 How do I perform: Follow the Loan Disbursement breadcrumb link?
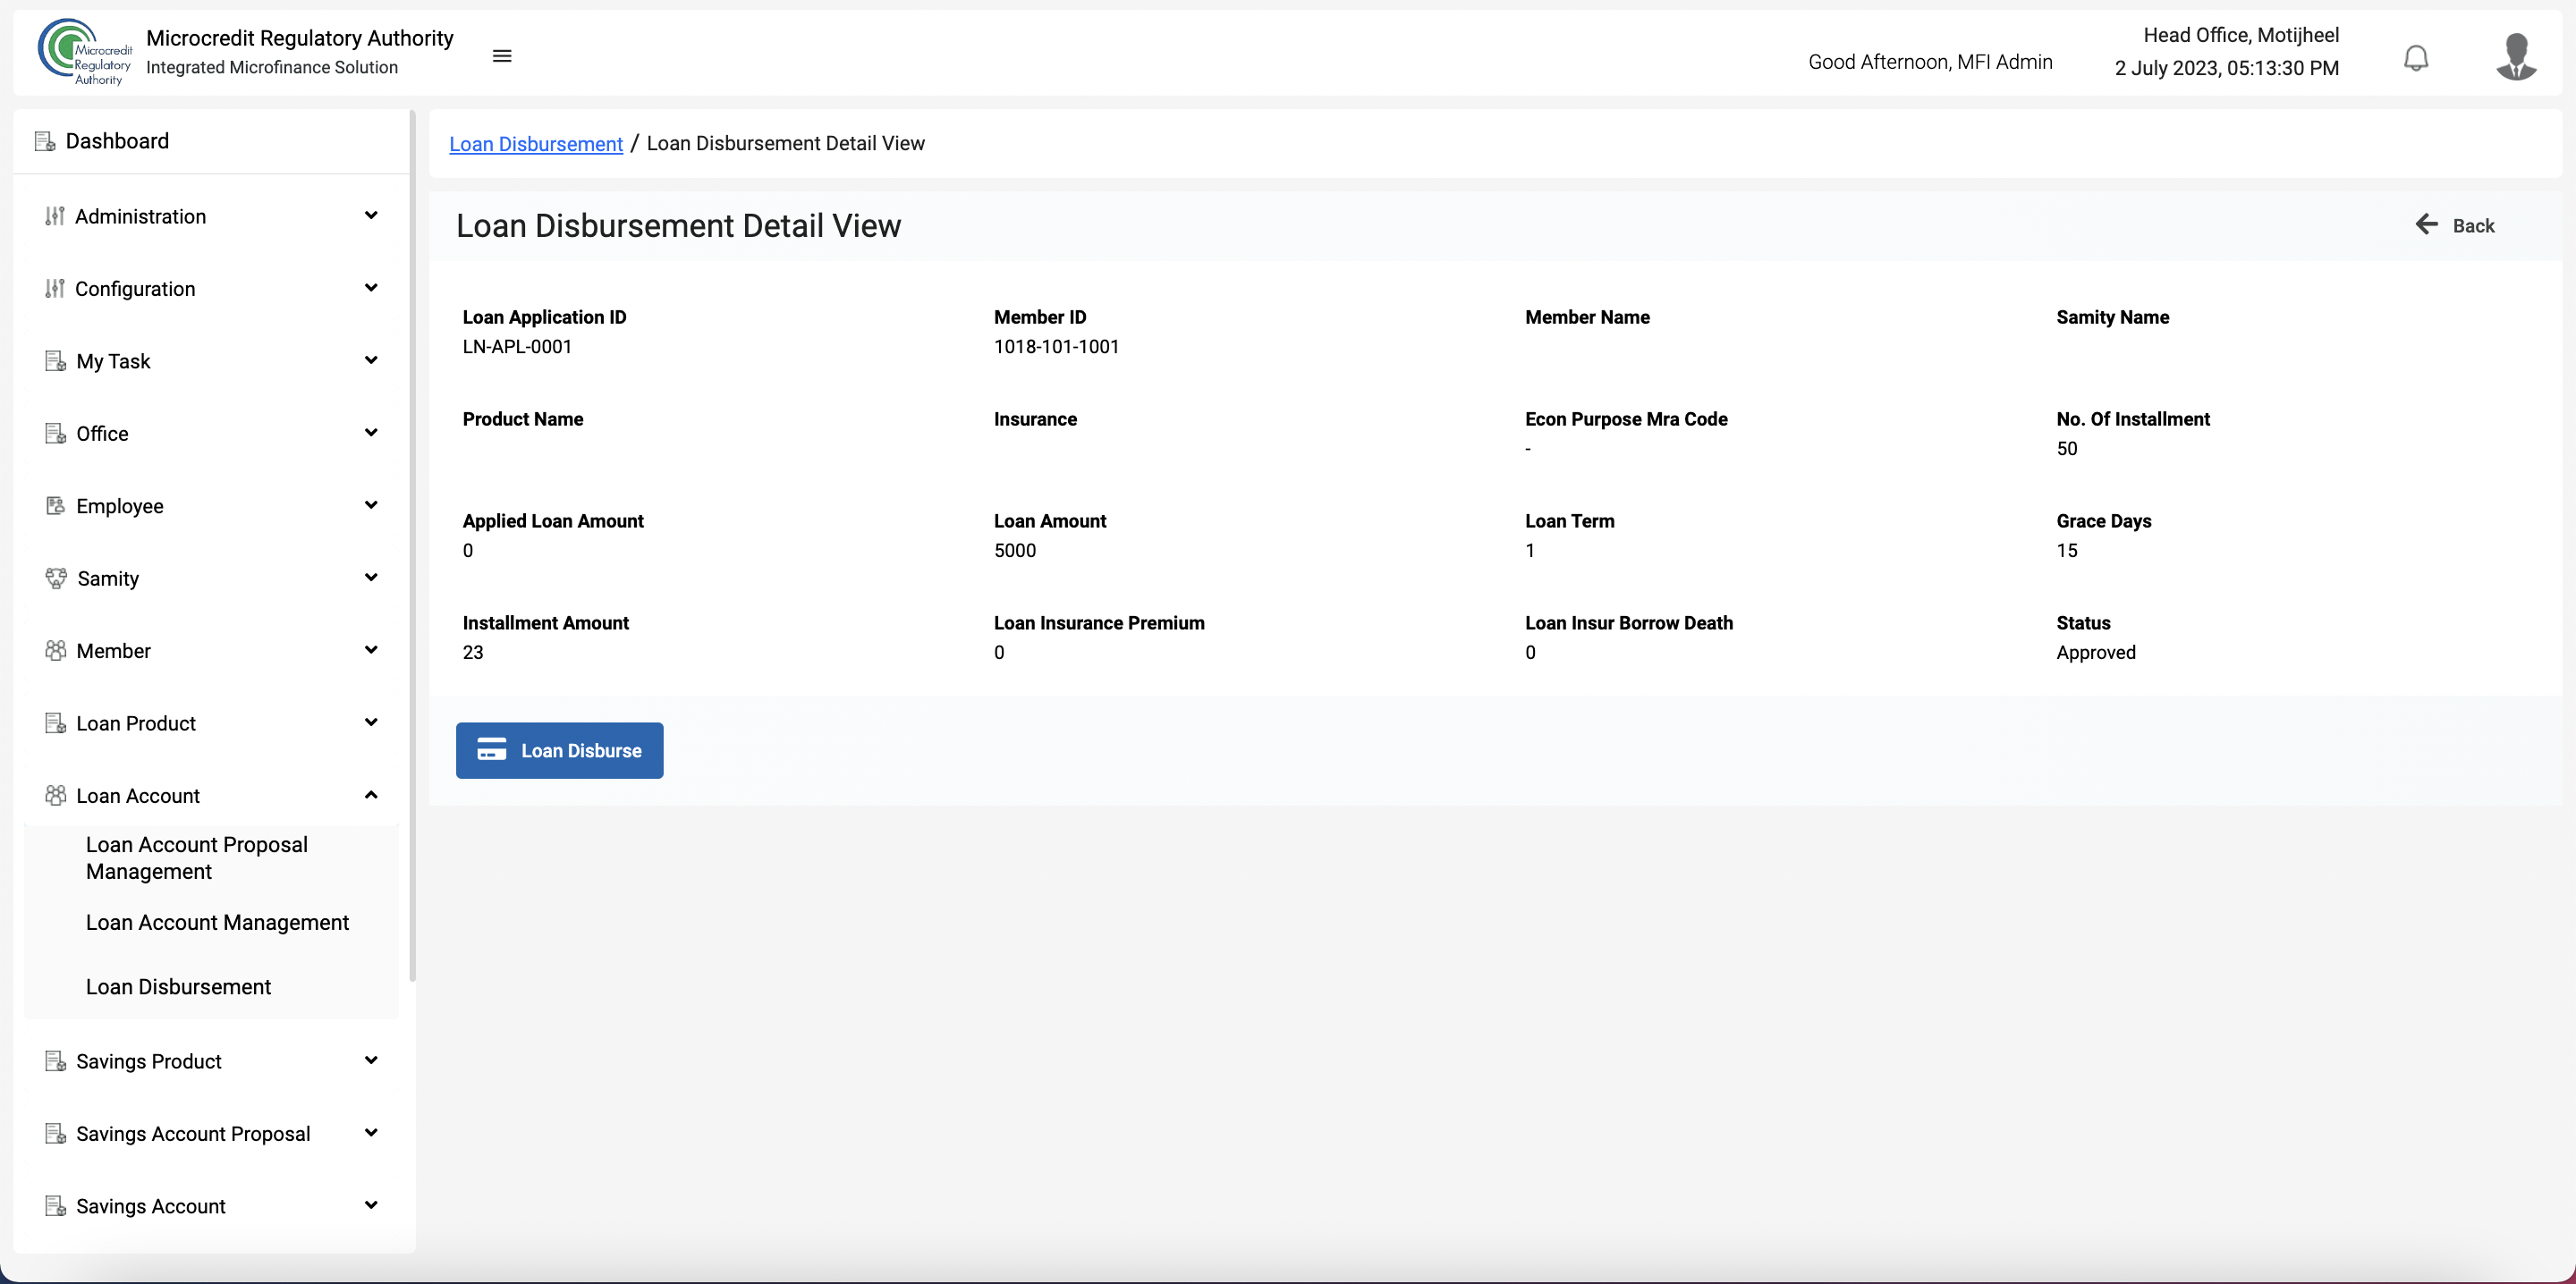(536, 144)
